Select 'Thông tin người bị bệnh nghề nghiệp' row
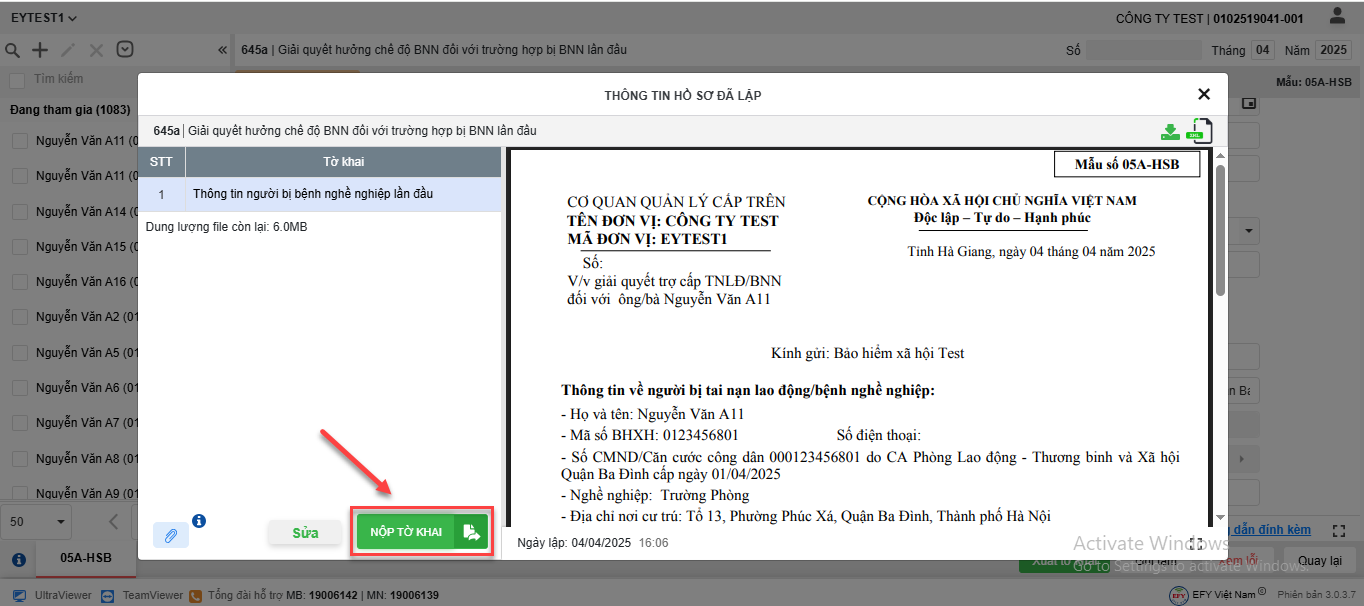The image size is (1364, 606). click(x=313, y=194)
